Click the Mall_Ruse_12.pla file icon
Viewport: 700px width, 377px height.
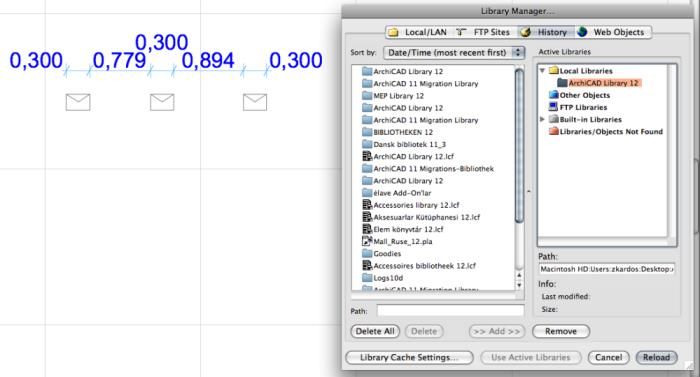coord(367,241)
